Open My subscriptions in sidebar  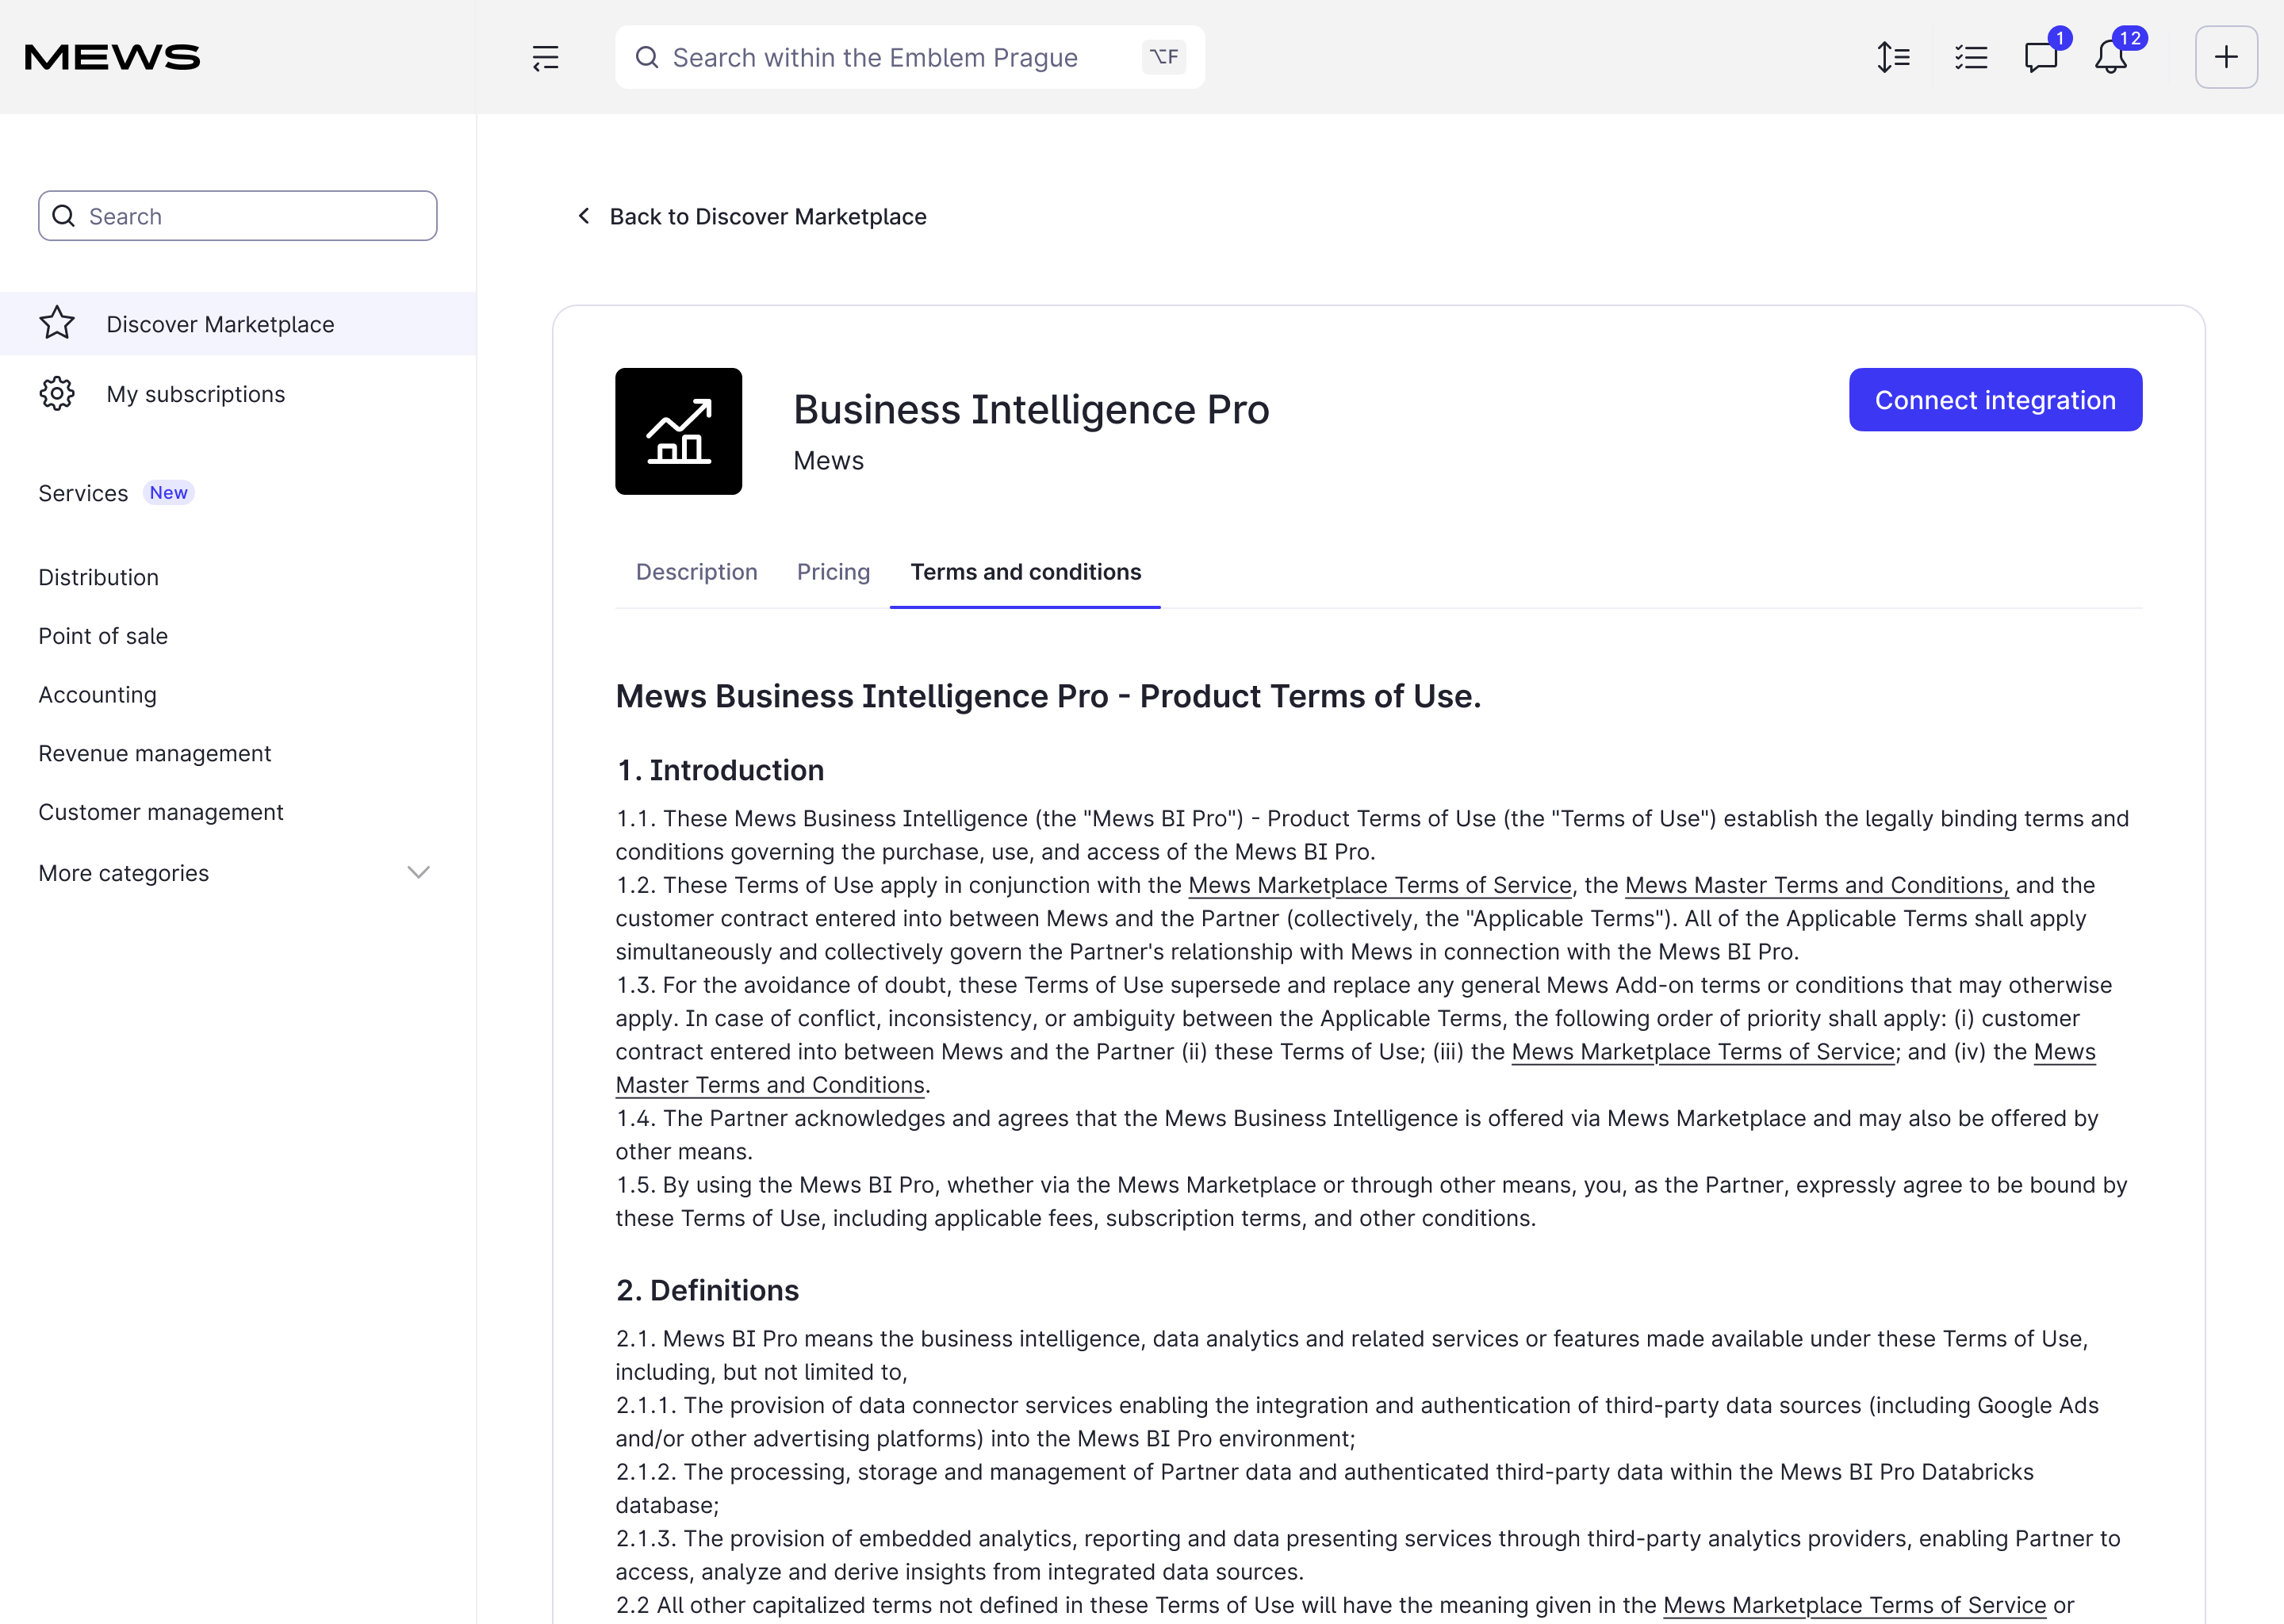pyautogui.click(x=238, y=394)
